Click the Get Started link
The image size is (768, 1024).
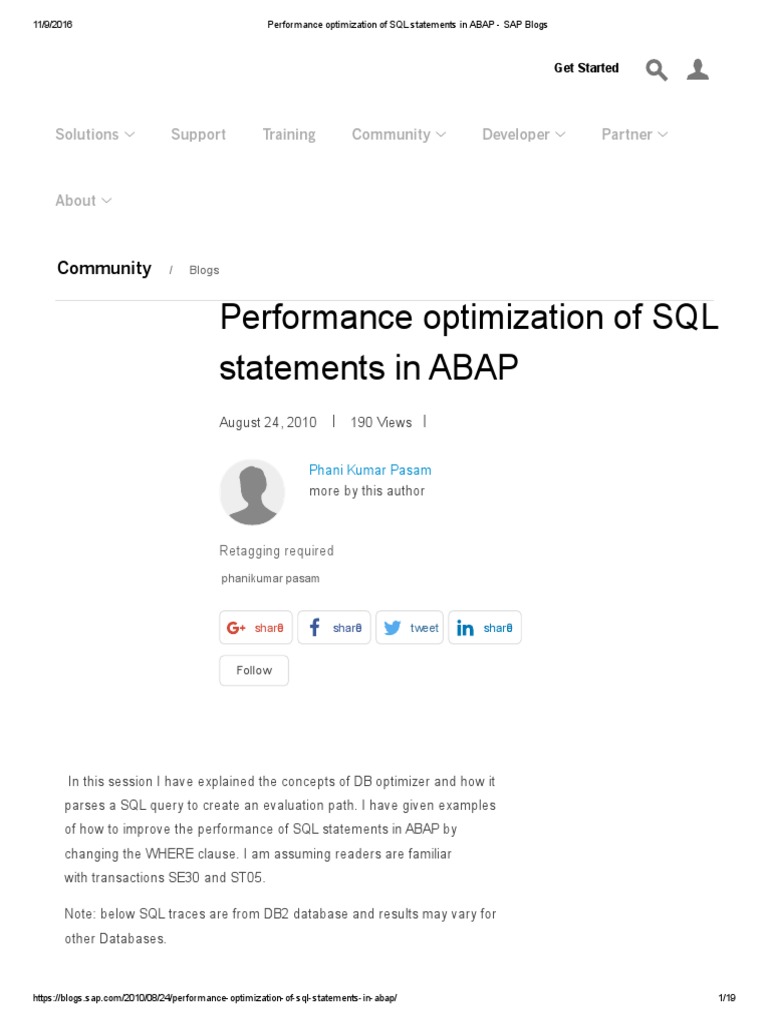click(586, 68)
